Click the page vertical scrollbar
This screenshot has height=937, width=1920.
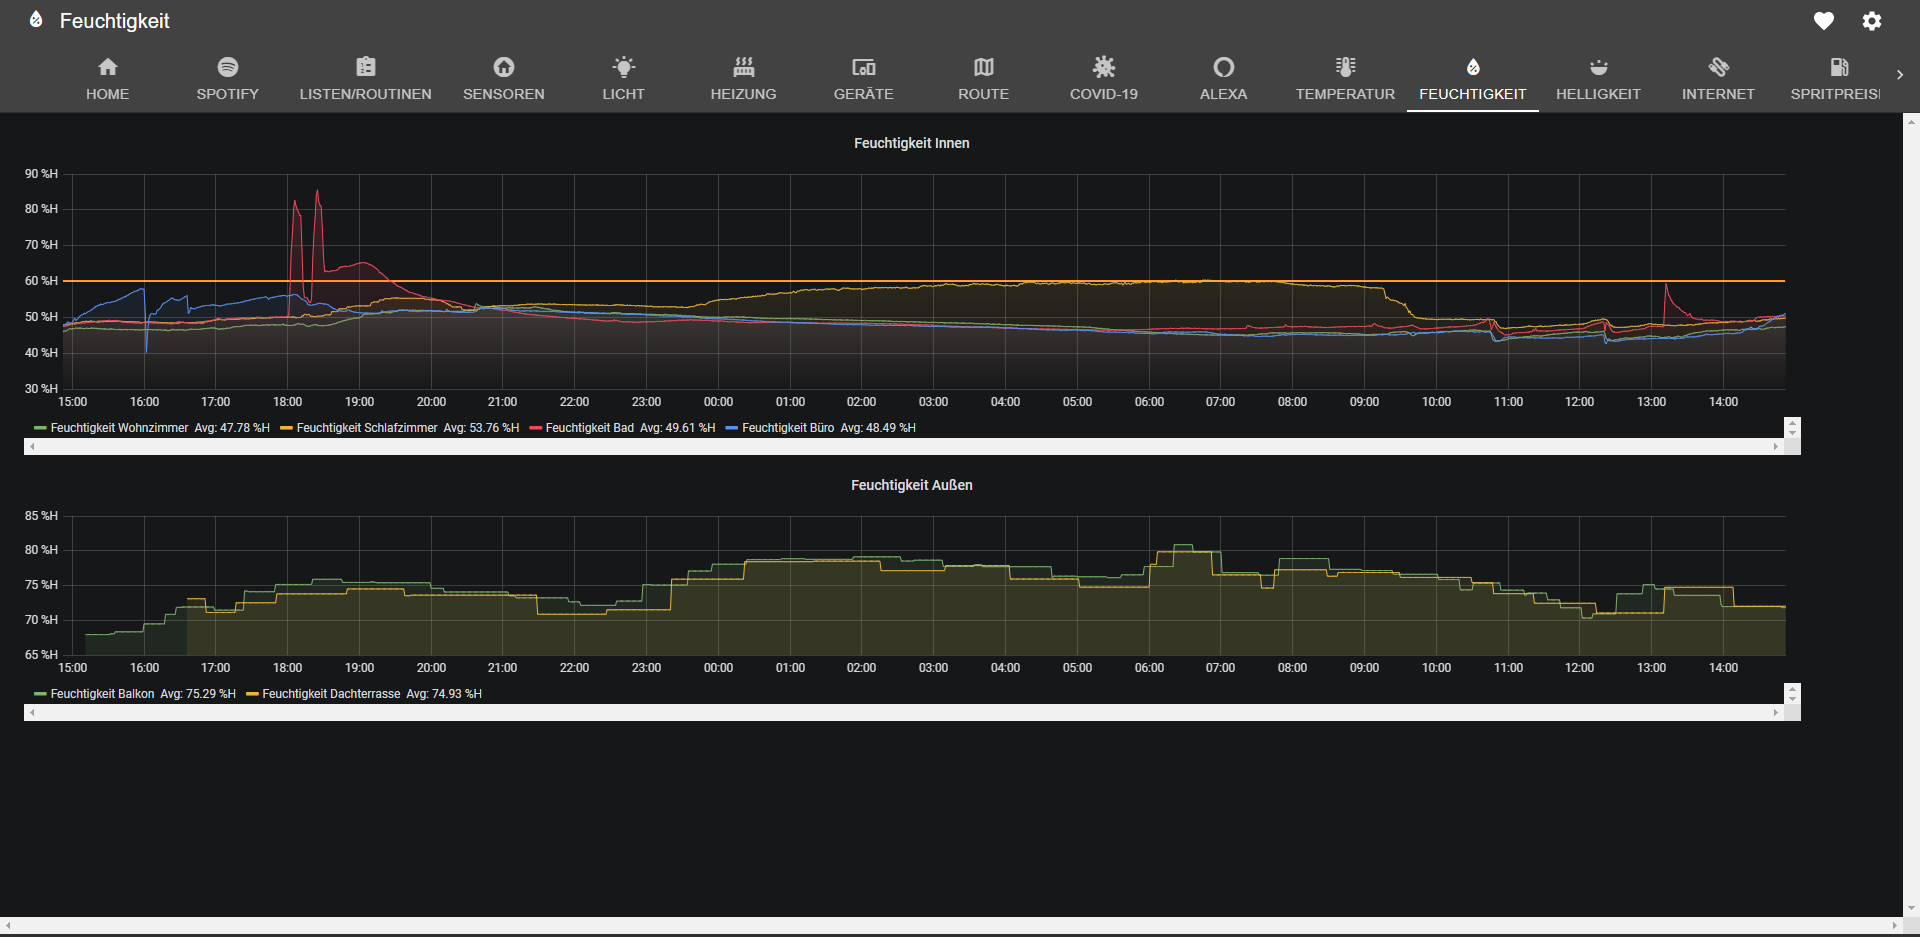[x=1911, y=515]
